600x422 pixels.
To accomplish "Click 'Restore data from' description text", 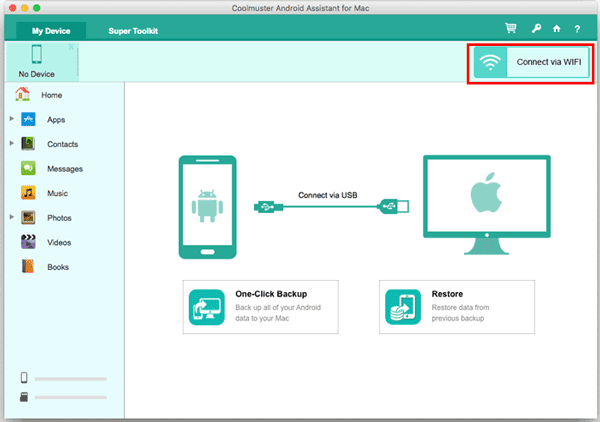I will 460,307.
